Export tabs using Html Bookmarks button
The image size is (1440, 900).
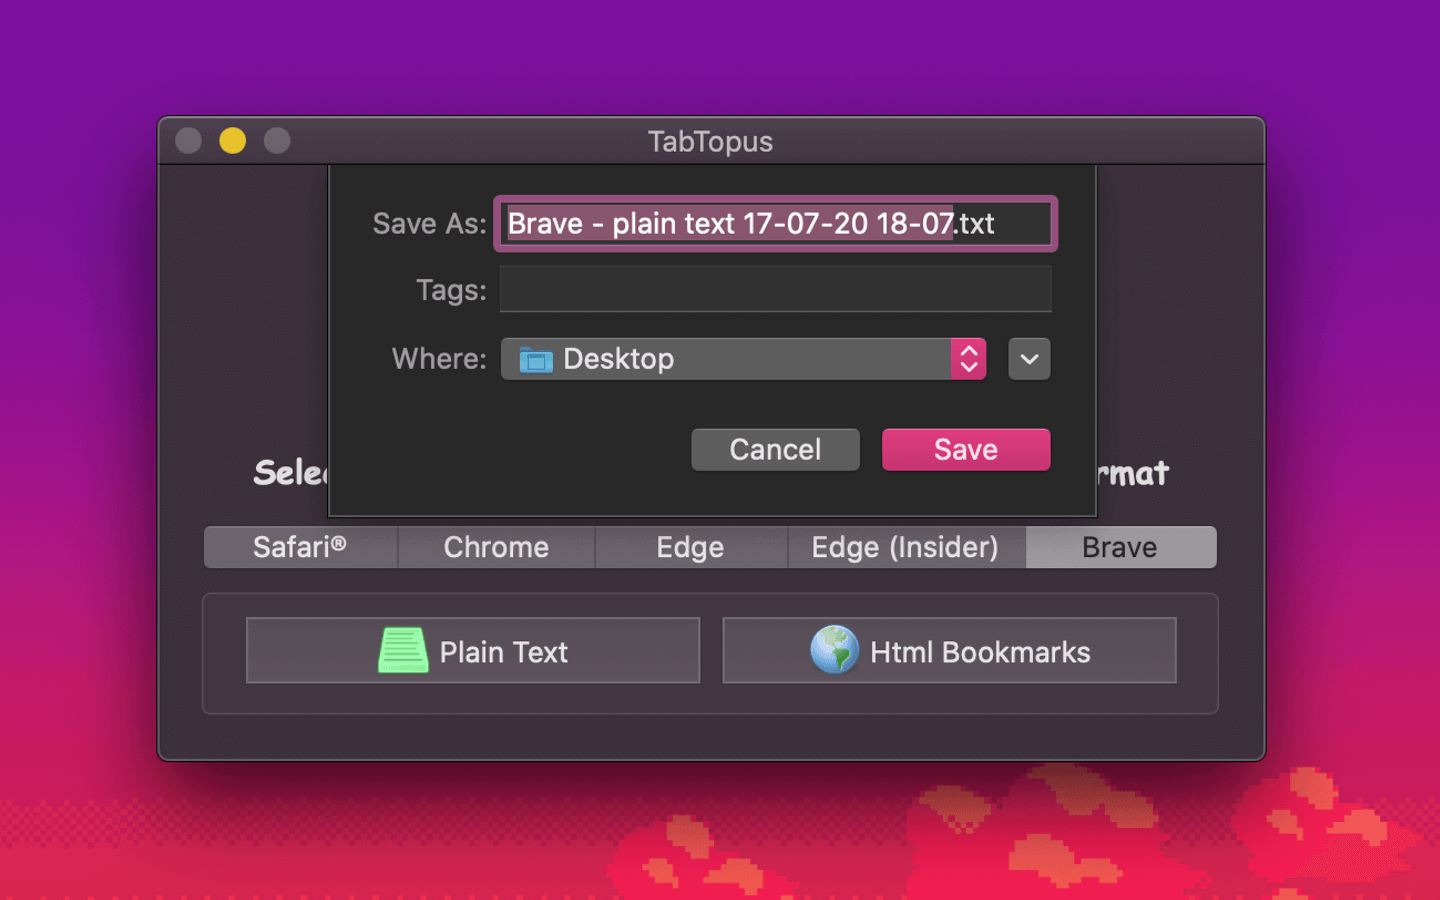949,651
